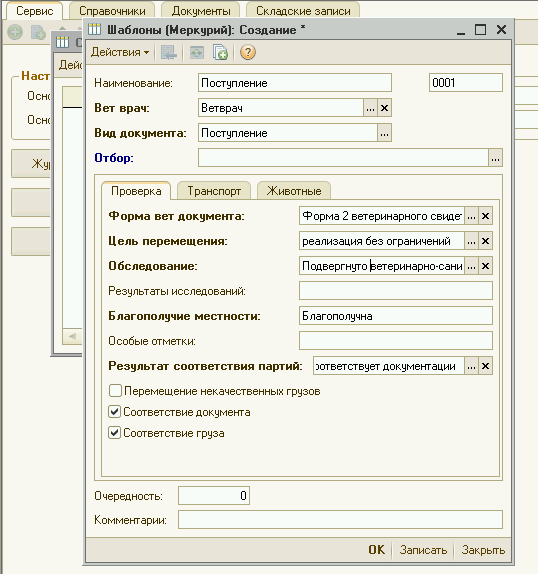Click the Закрыть button
The image size is (538, 574).
pos(483,550)
